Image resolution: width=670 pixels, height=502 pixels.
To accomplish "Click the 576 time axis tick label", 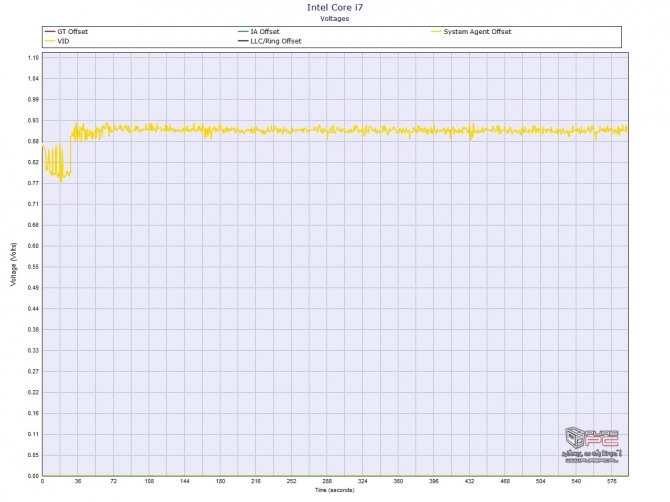I will [611, 481].
